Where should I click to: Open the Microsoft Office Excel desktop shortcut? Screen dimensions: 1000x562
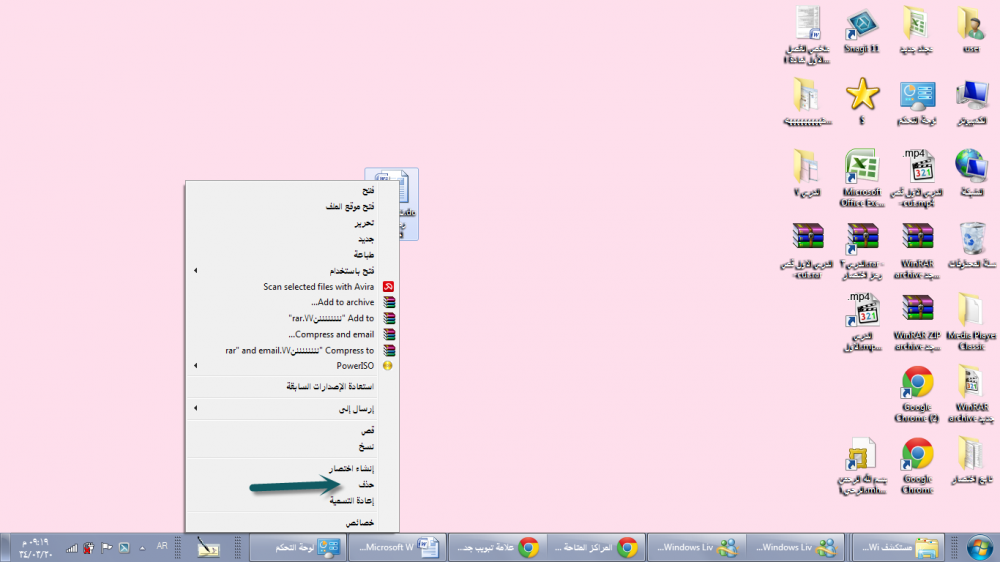(861, 170)
